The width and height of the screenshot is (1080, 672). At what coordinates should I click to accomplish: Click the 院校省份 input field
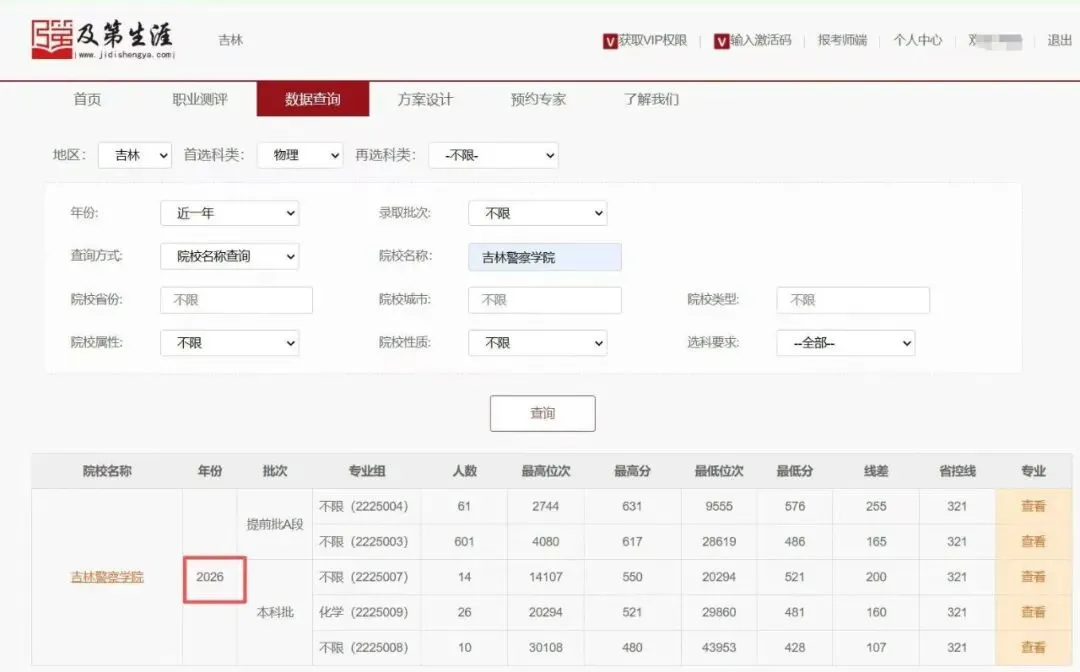(236, 300)
